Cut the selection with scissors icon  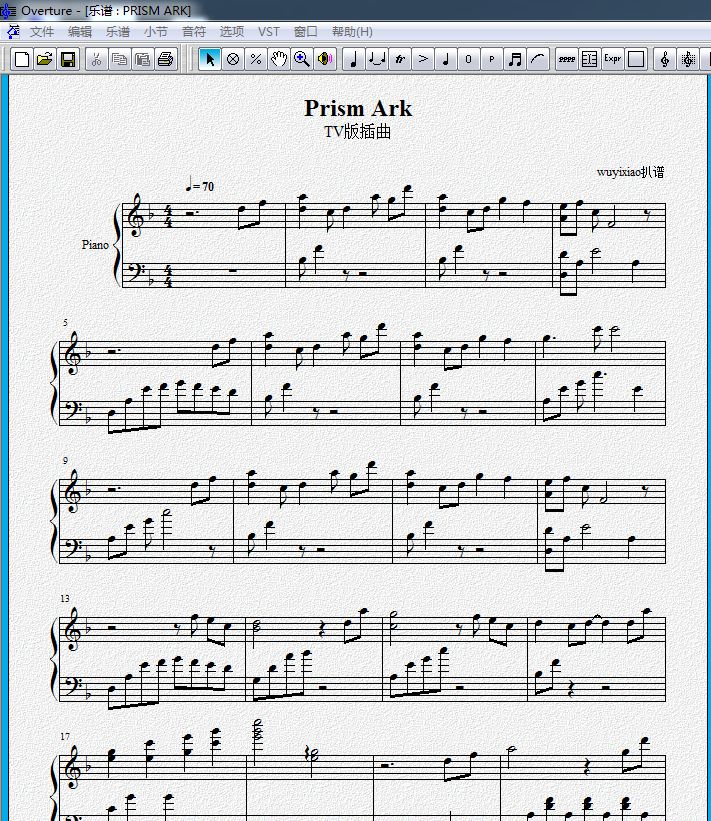coord(96,59)
